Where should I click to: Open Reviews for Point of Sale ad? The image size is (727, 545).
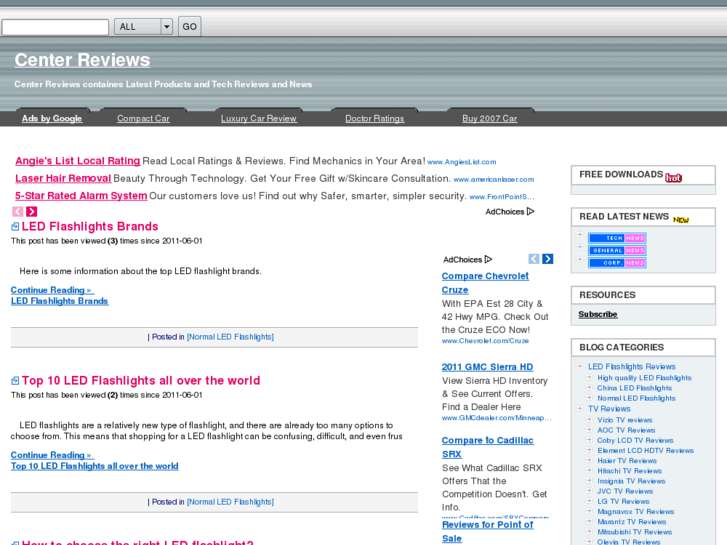(x=487, y=532)
